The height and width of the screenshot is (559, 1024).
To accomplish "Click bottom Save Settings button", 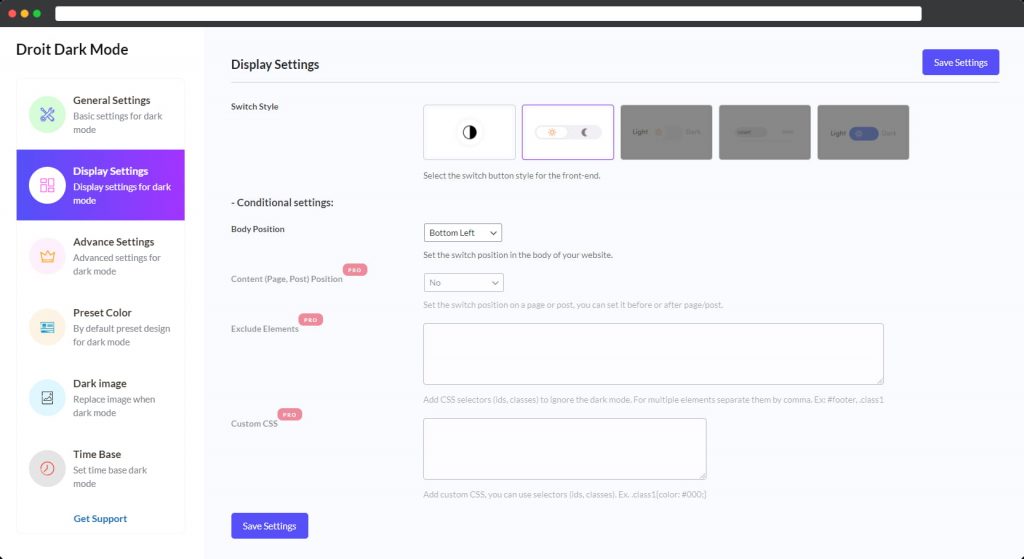I will point(269,526).
